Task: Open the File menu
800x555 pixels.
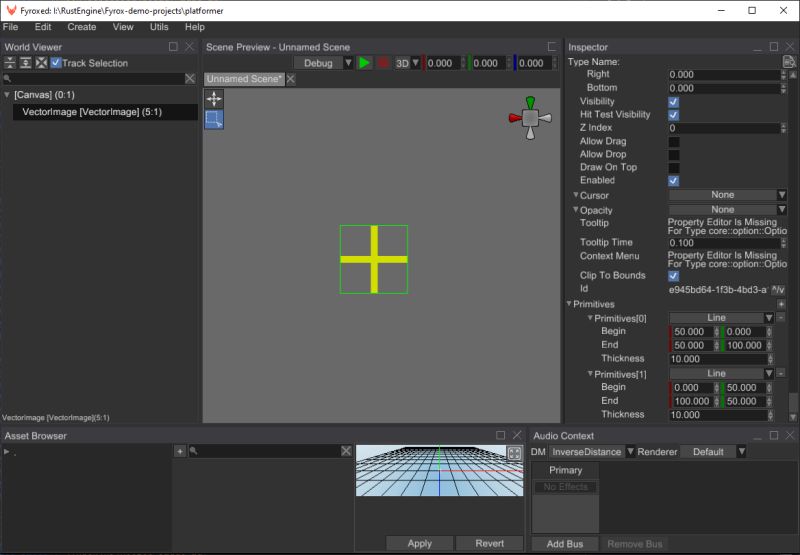Action: click(x=10, y=27)
